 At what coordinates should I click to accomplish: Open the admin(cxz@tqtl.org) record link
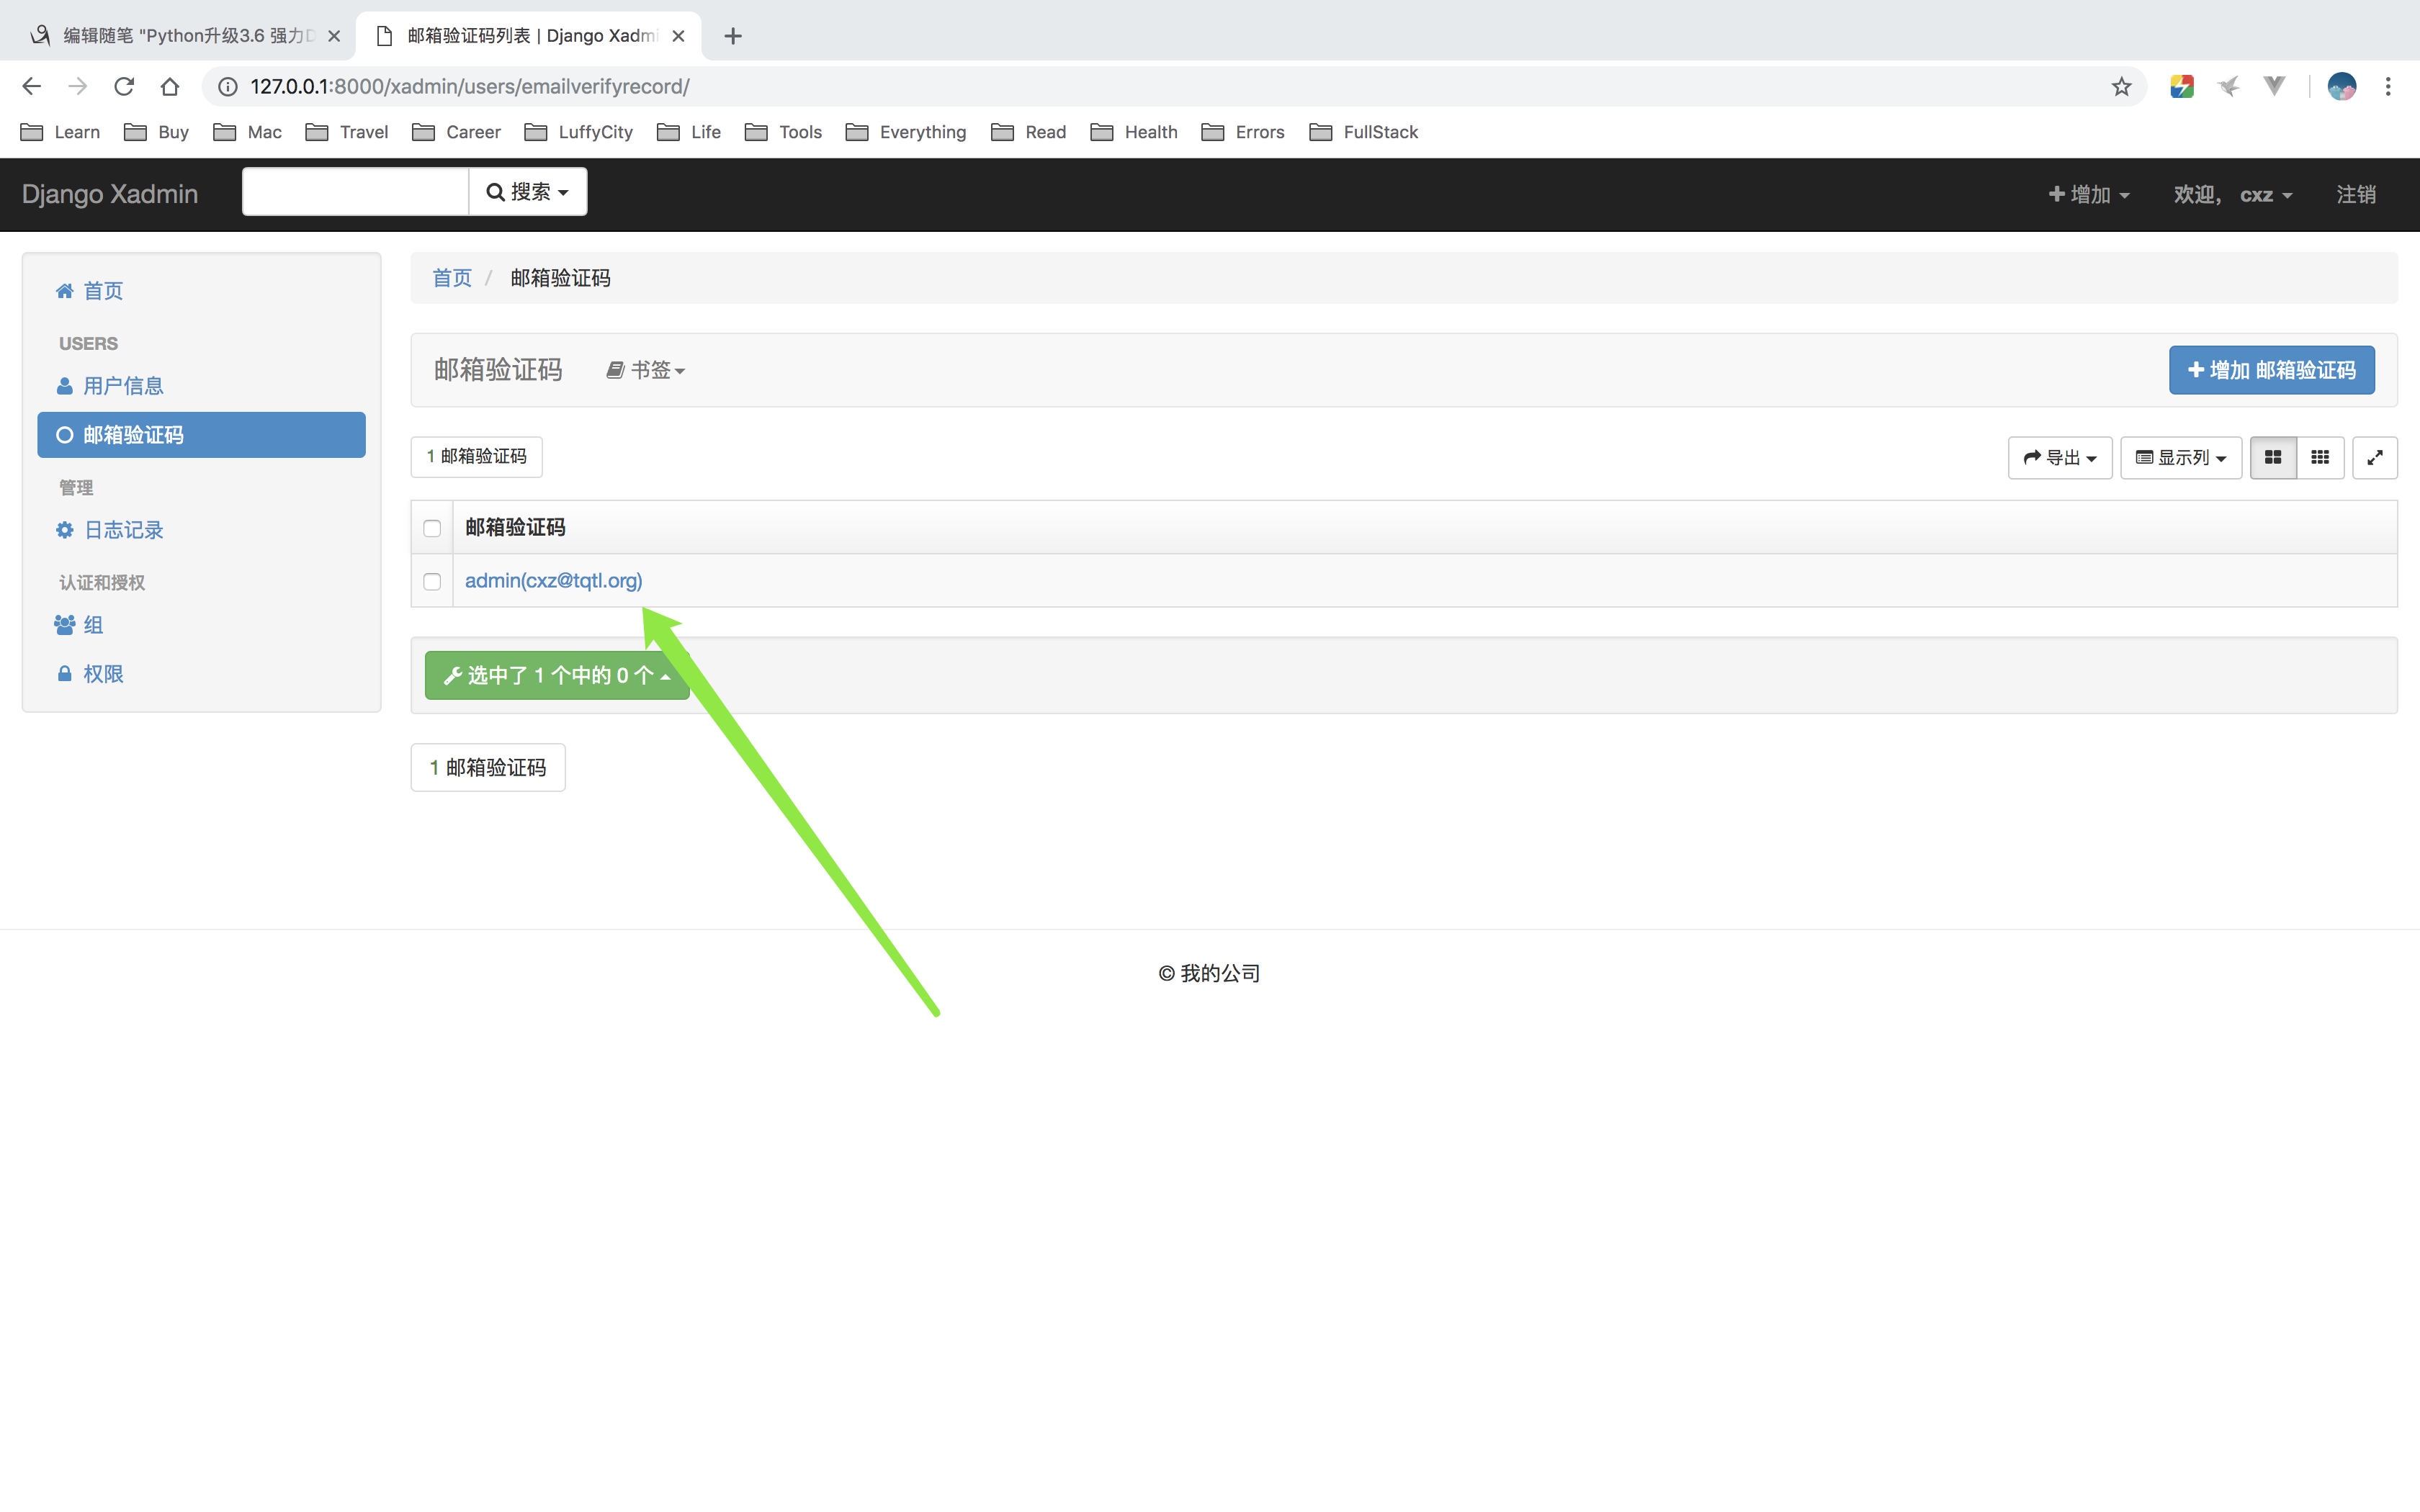point(553,580)
